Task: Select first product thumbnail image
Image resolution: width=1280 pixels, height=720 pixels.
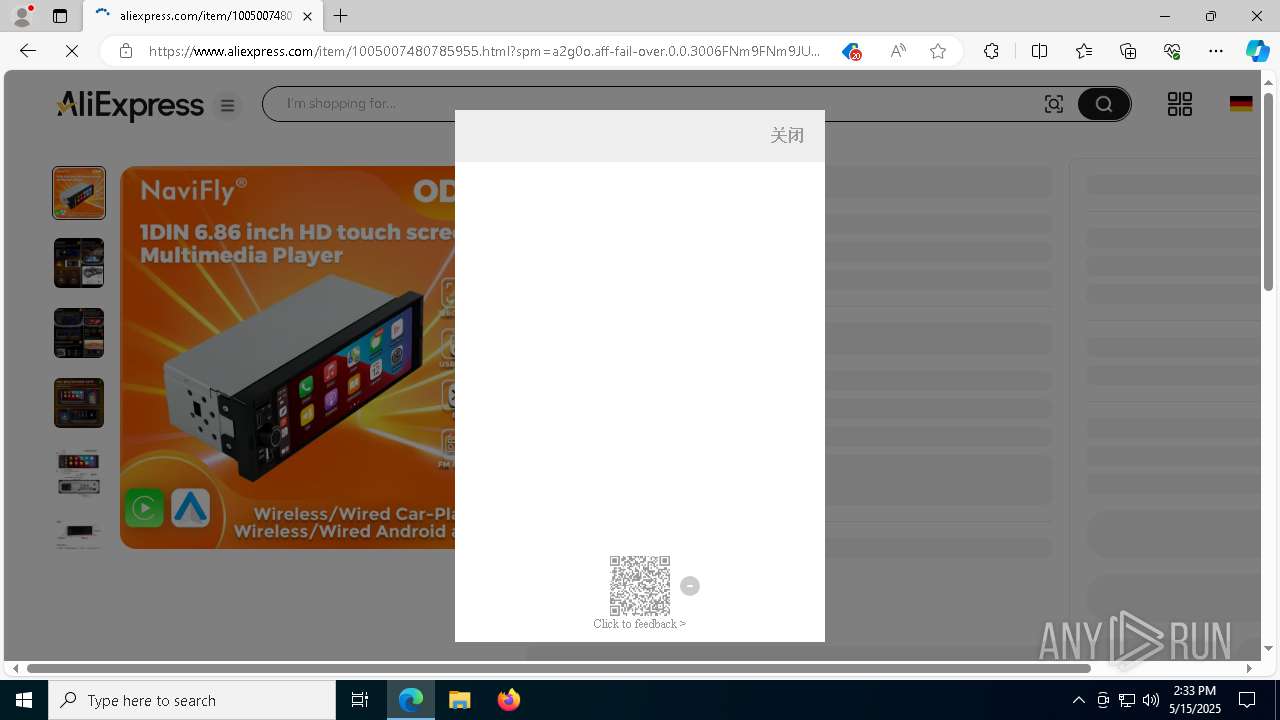Action: pos(79,193)
